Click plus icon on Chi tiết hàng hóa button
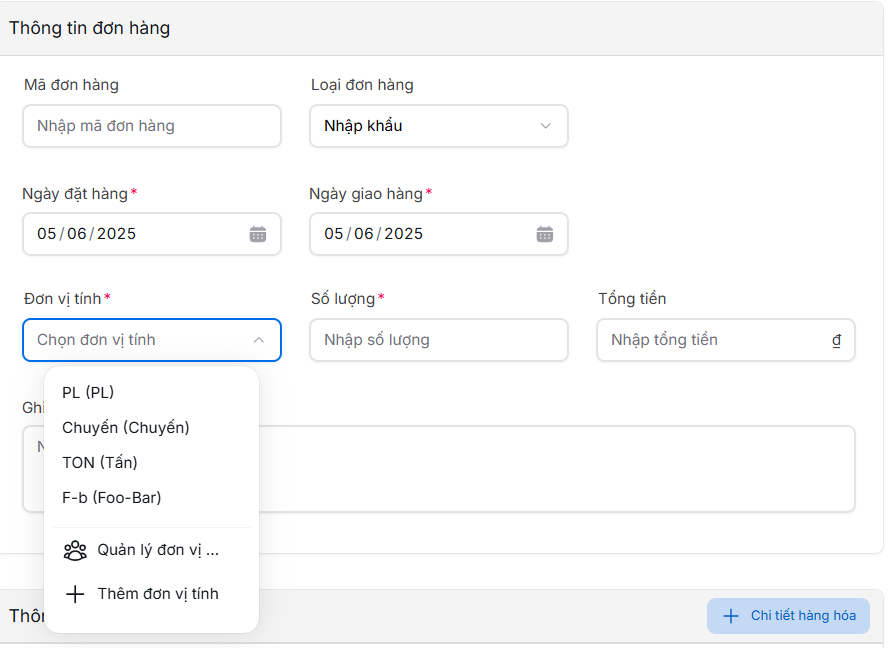Viewport: 892px width, 648px height. (x=731, y=616)
